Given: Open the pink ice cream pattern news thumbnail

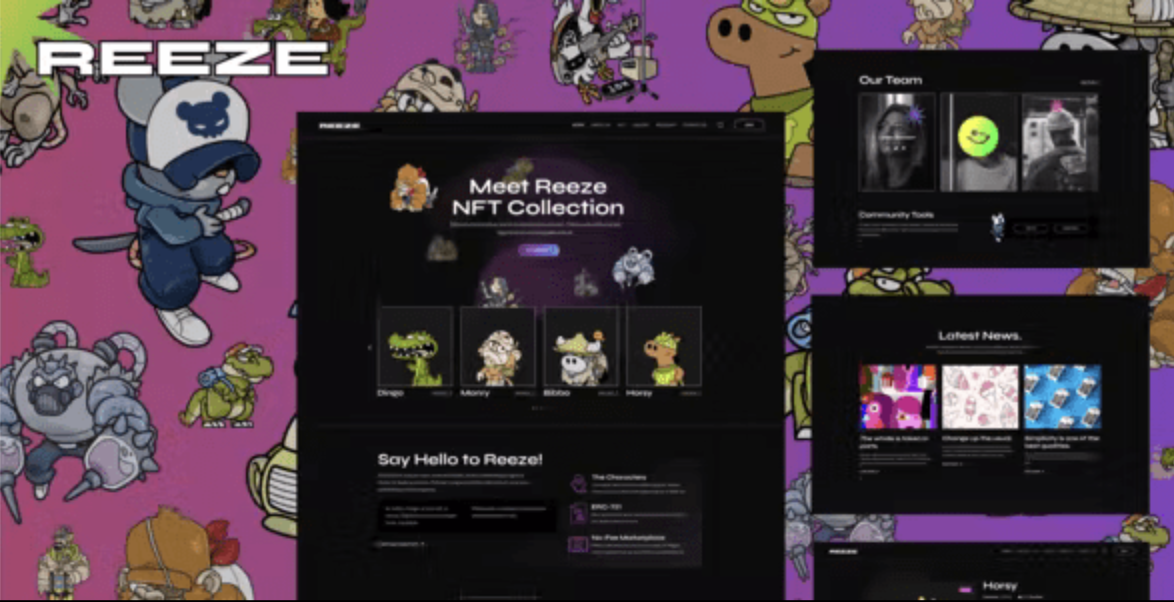Looking at the screenshot, I should coord(980,397).
